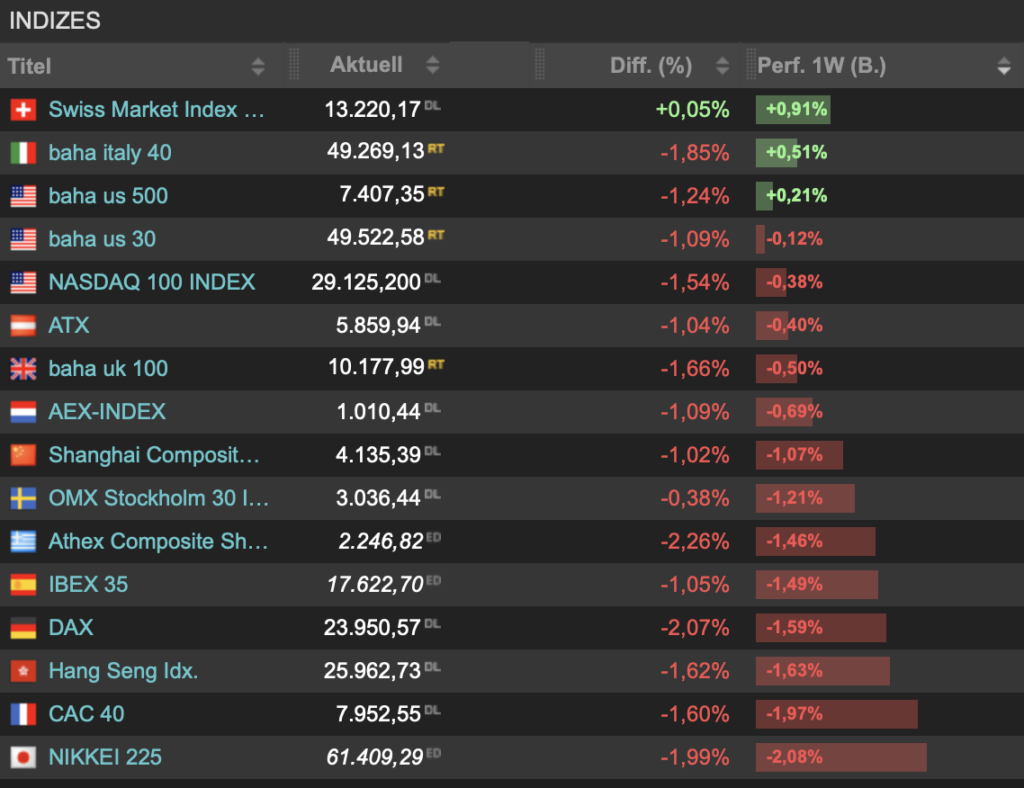This screenshot has width=1024, height=788.
Task: Select the value 17.622,70
Action: click(x=376, y=584)
